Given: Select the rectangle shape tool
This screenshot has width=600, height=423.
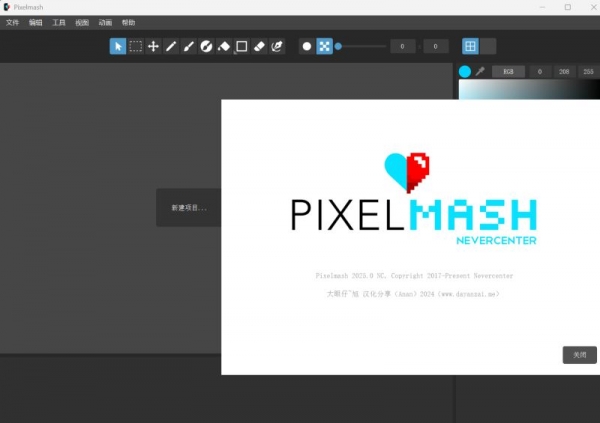Looking at the screenshot, I should click(241, 46).
